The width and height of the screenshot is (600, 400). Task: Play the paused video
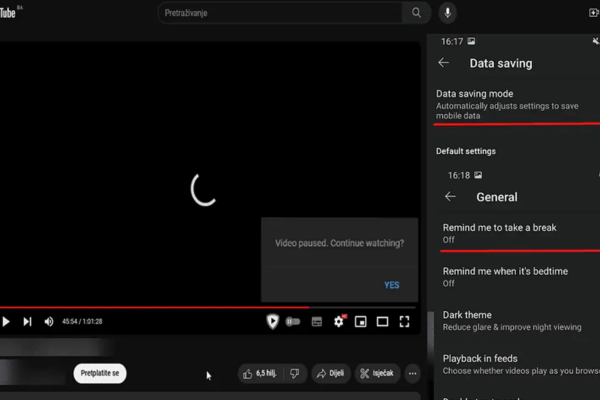coord(6,322)
